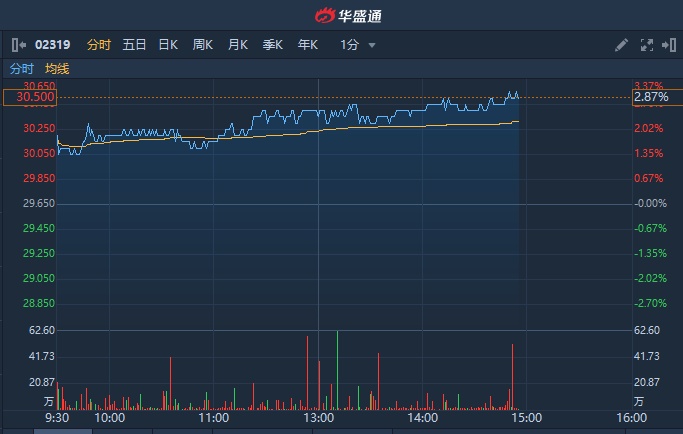This screenshot has width=683, height=434.
Task: Click the stock code 02319
Action: [52, 45]
